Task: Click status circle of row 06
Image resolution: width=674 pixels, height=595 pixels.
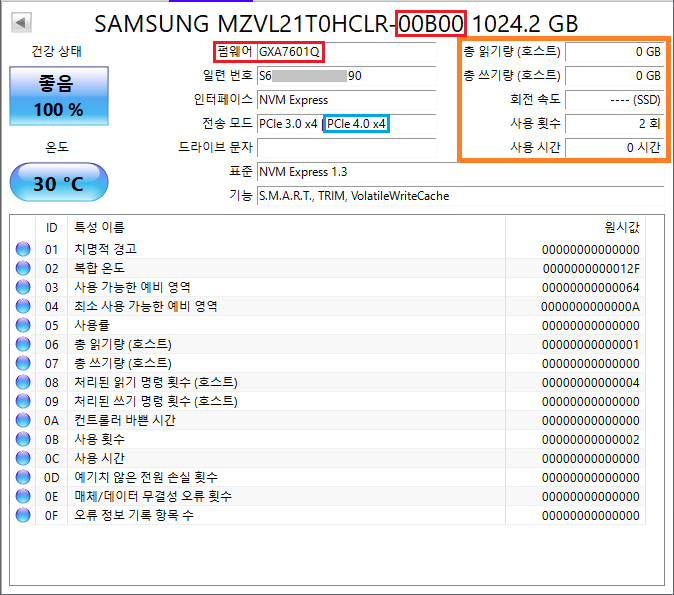Action: pyautogui.click(x=23, y=344)
